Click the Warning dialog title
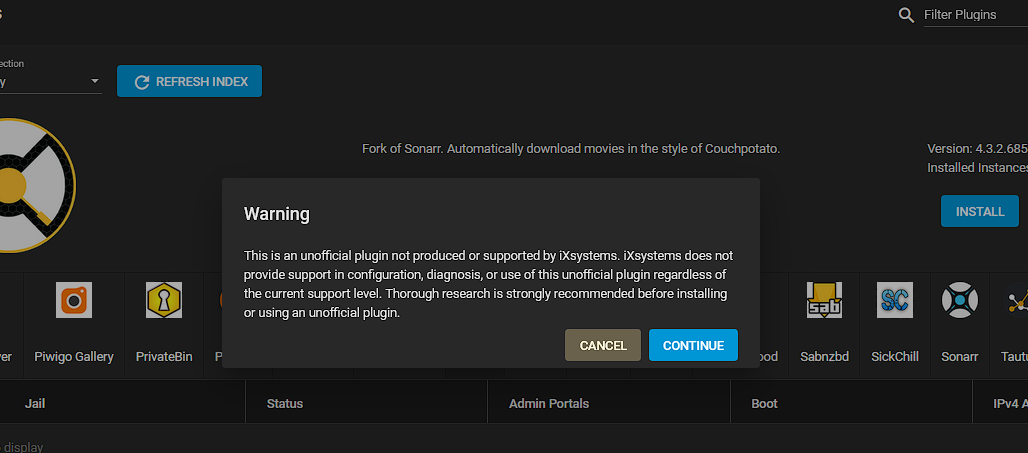Image resolution: width=1028 pixels, height=453 pixels. [x=277, y=214]
